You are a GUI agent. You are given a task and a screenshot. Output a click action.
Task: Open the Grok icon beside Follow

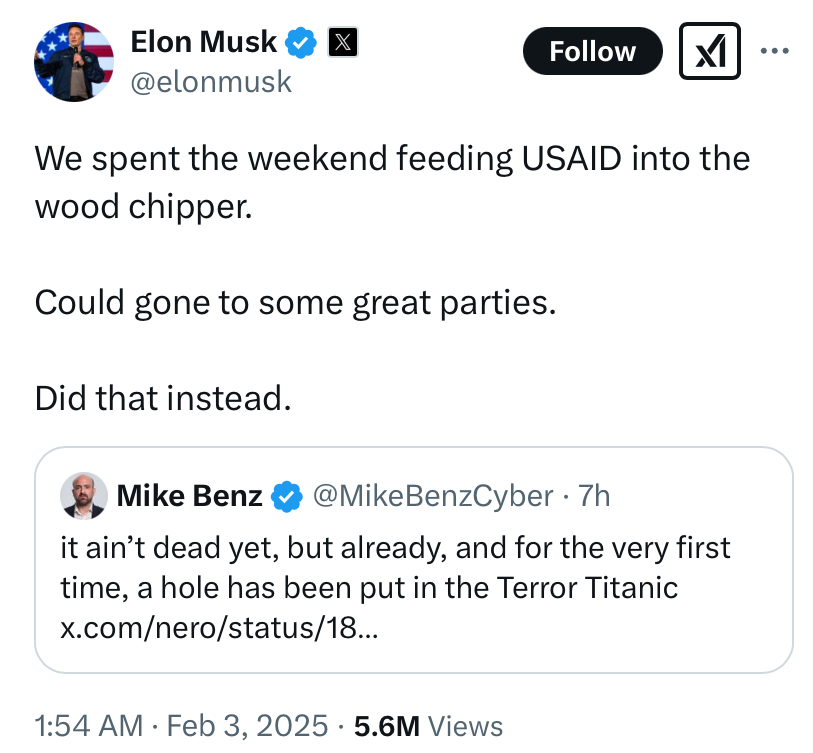[x=709, y=51]
